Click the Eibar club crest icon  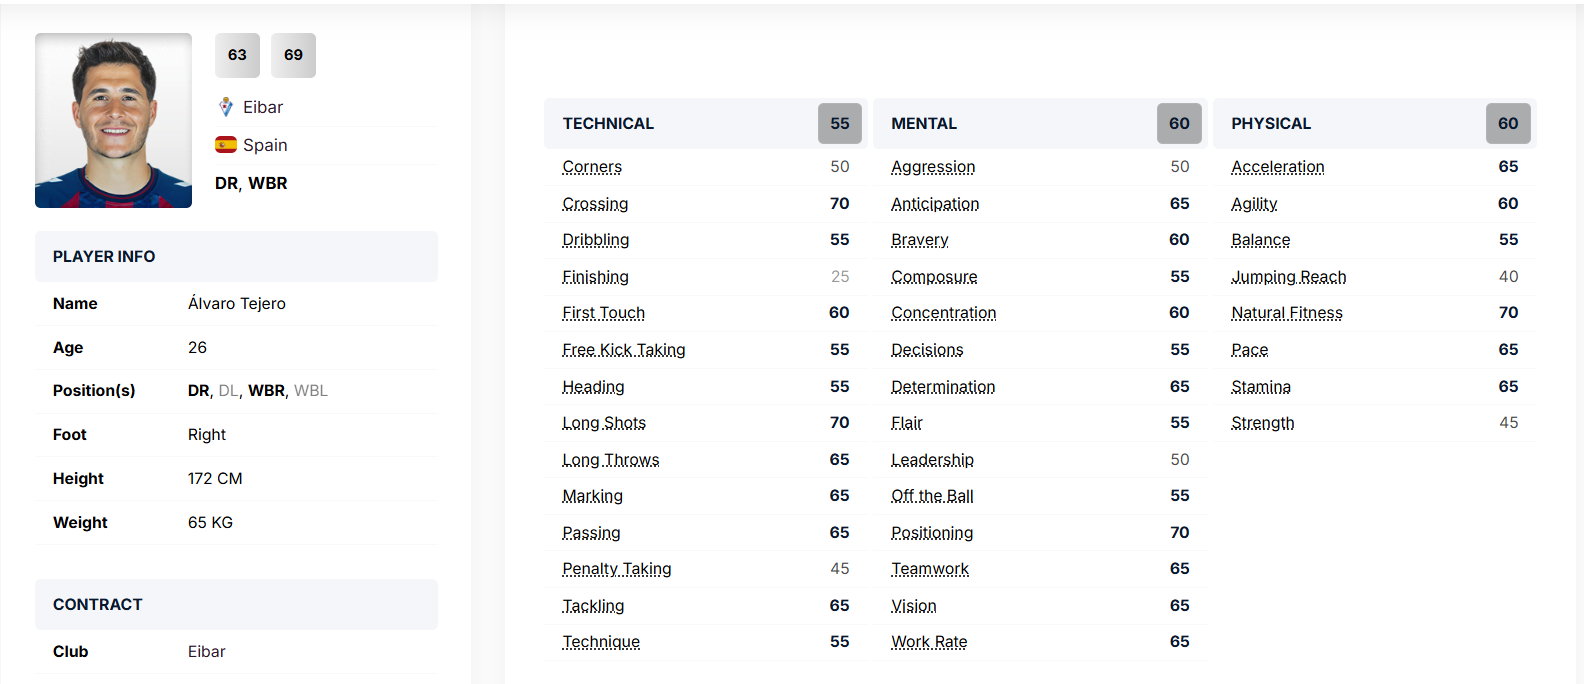226,107
